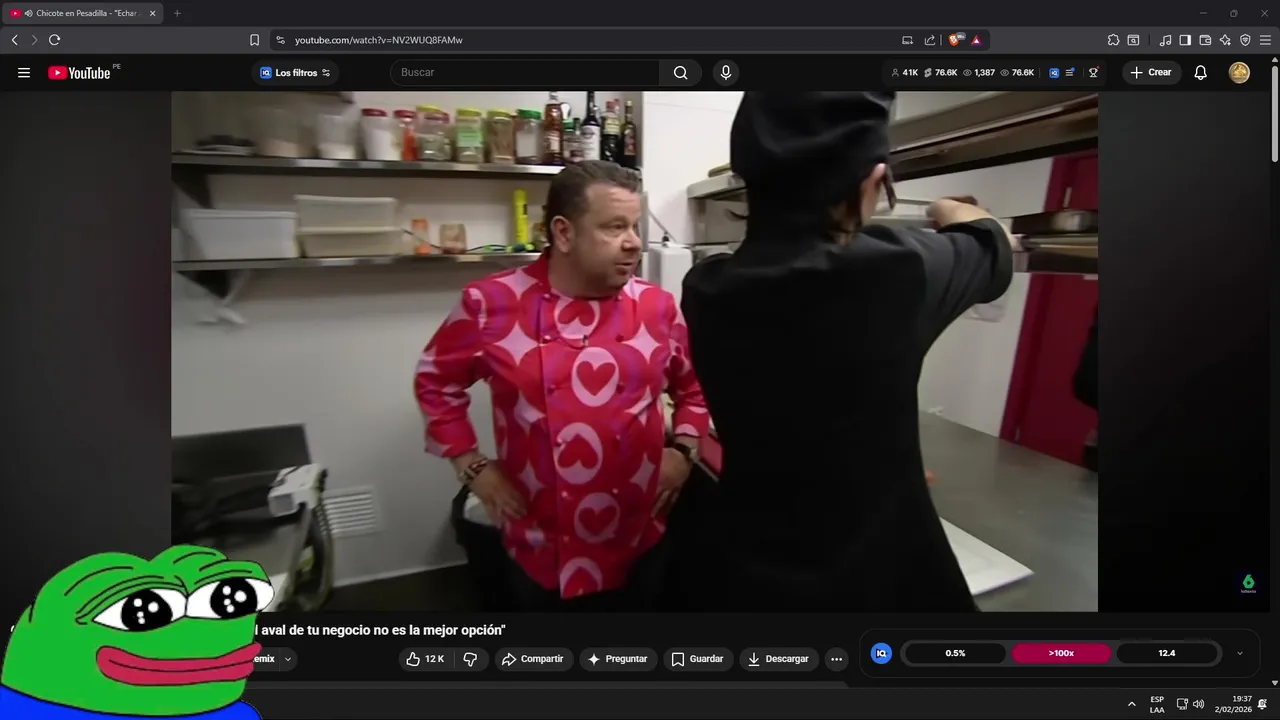Dislike the video
Viewport: 1280px width, 720px height.
(x=470, y=659)
